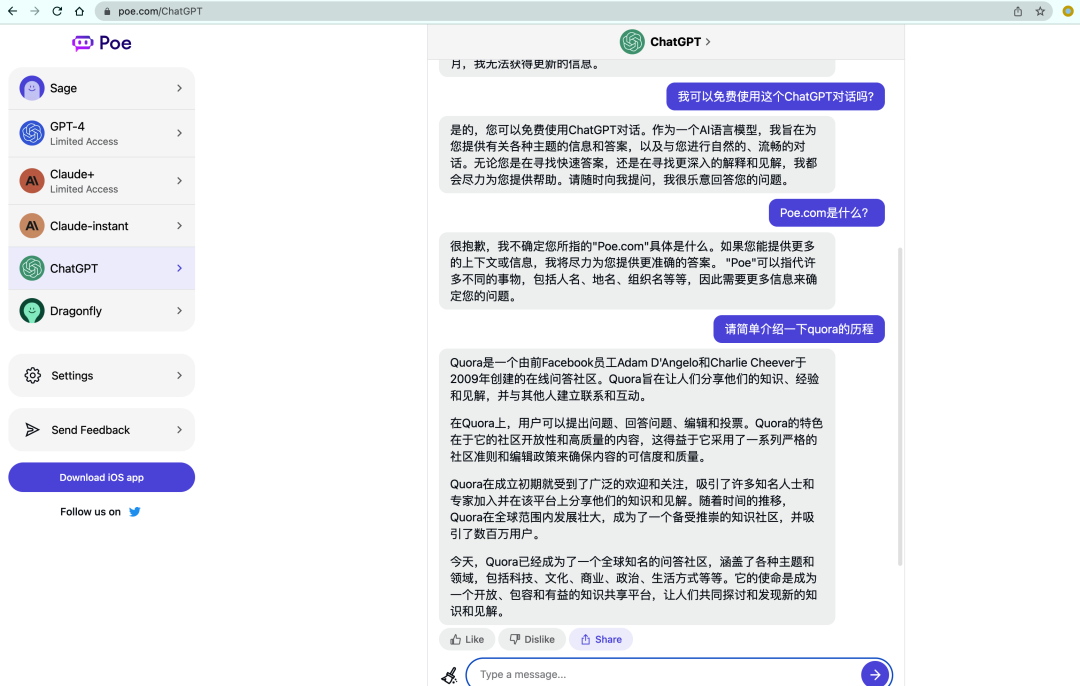Click the Claude-instant bot avatar
Image resolution: width=1080 pixels, height=686 pixels.
click(x=32, y=226)
